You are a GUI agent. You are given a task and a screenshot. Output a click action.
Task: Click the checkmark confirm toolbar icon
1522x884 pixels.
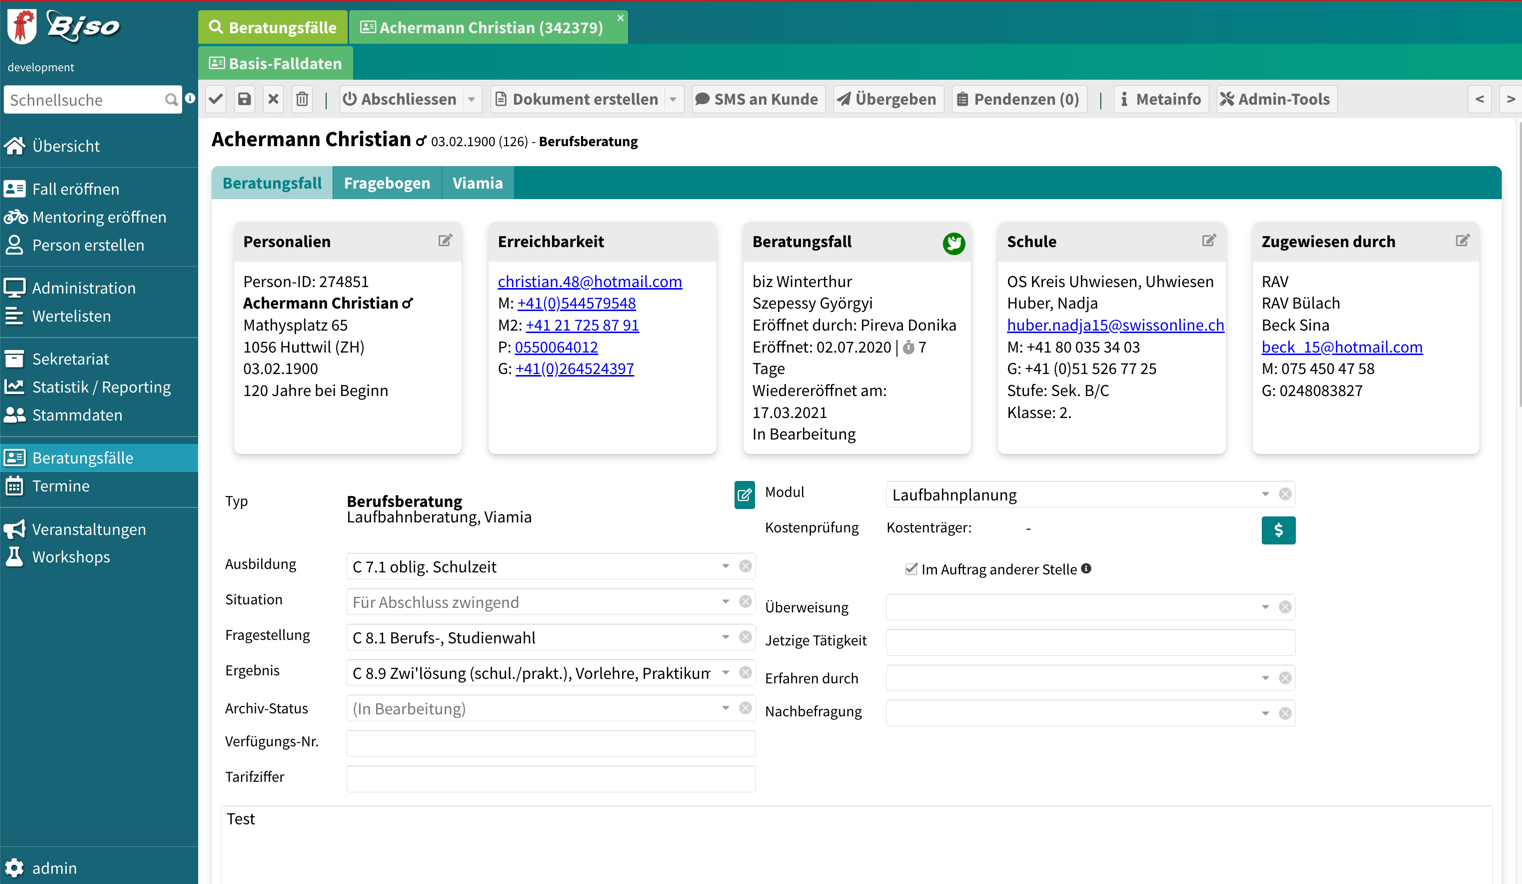pos(216,99)
